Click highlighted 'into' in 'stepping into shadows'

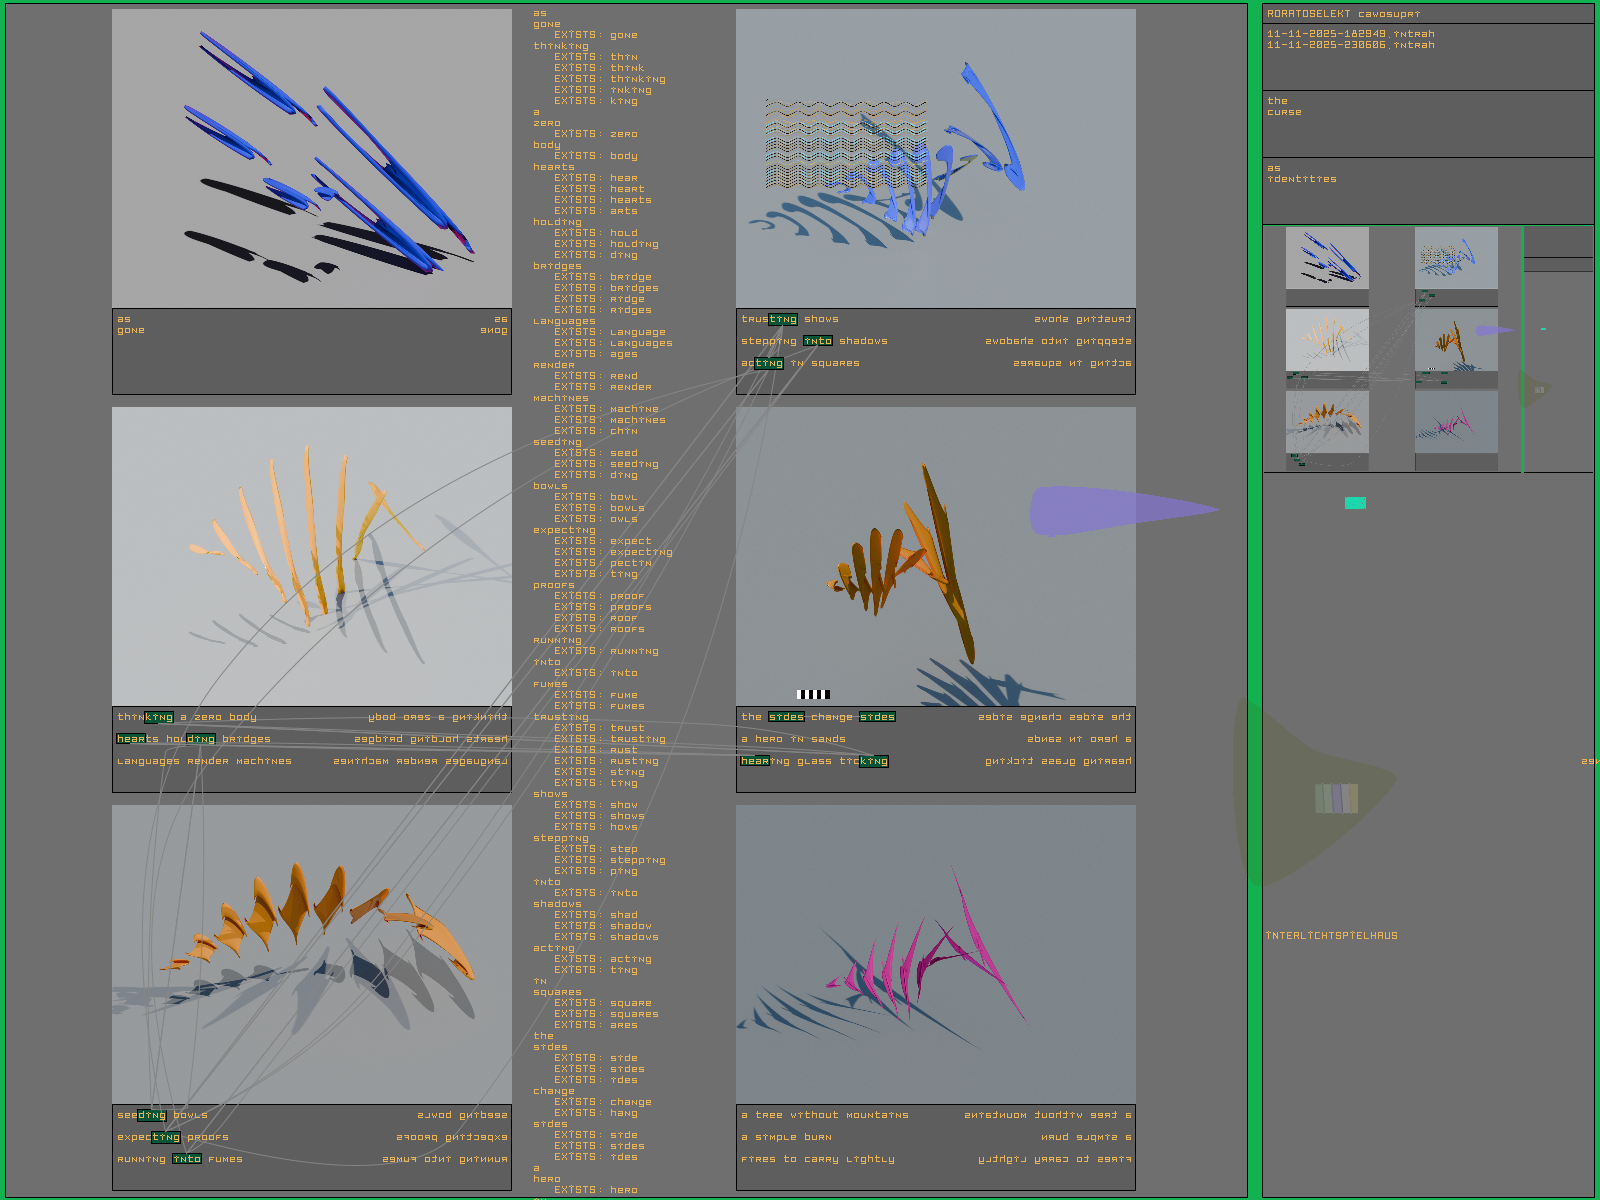[817, 341]
